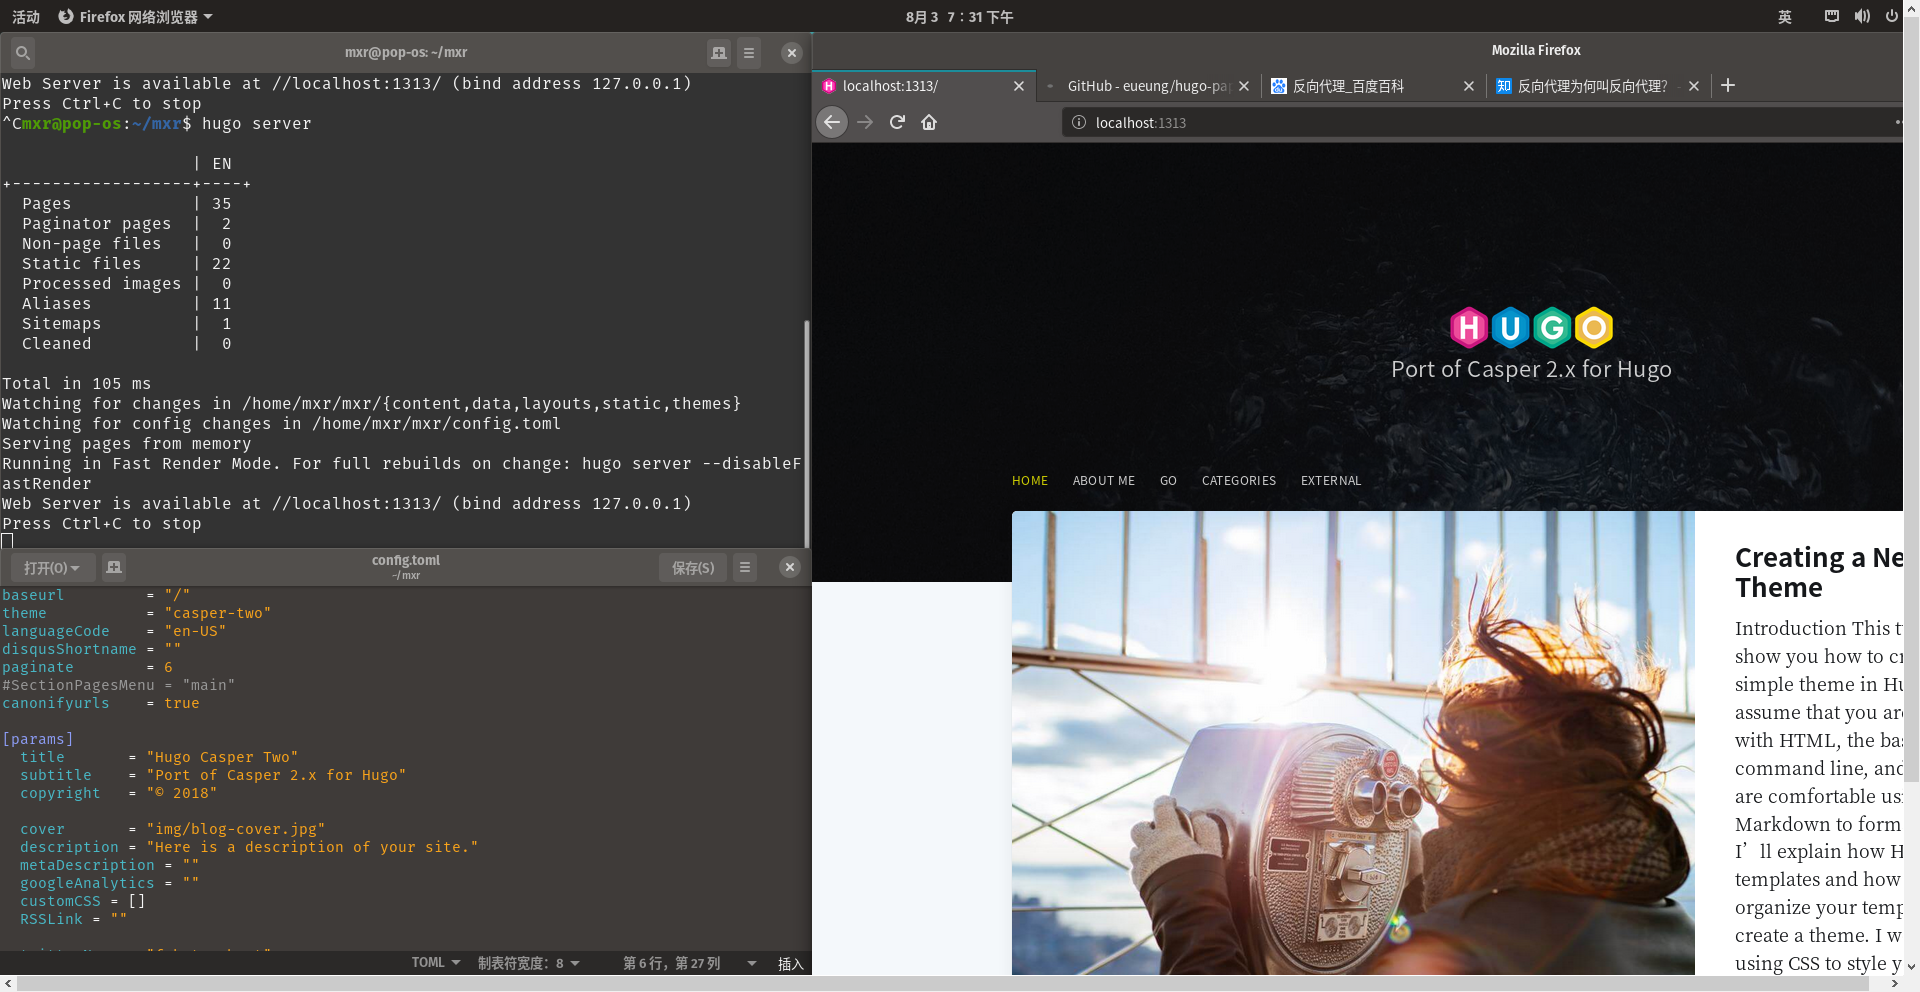Open system volume indicator
The width and height of the screenshot is (1920, 992).
(1861, 17)
